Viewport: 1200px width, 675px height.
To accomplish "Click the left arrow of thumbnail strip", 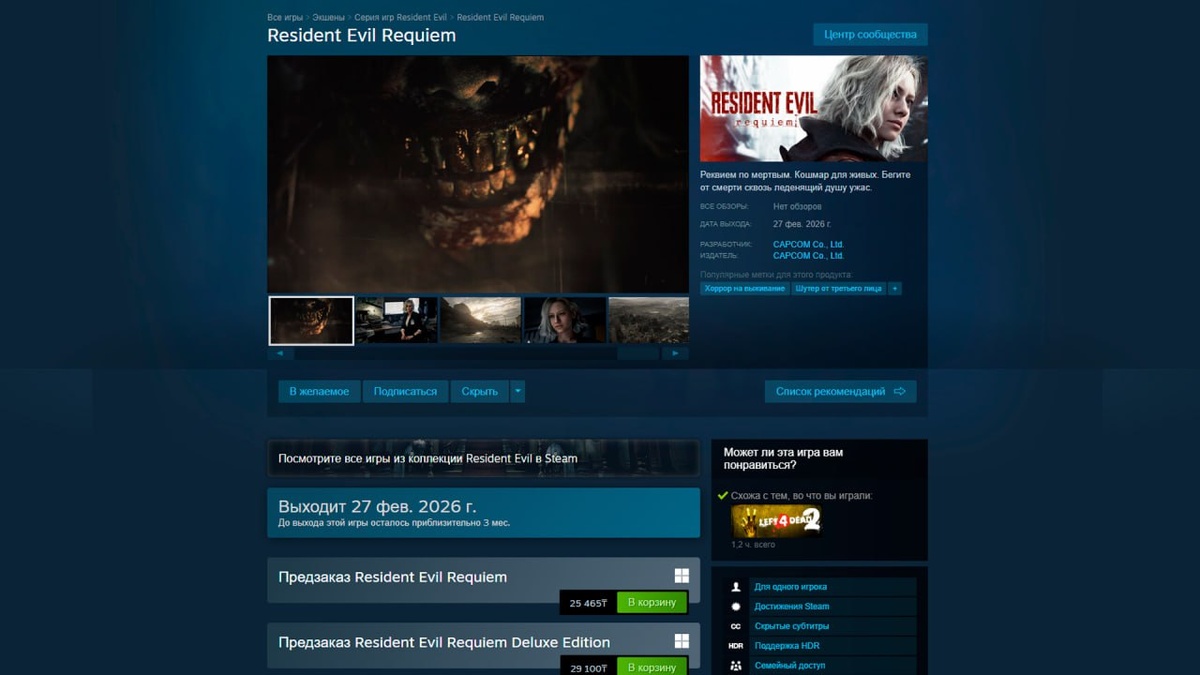I will coord(280,353).
